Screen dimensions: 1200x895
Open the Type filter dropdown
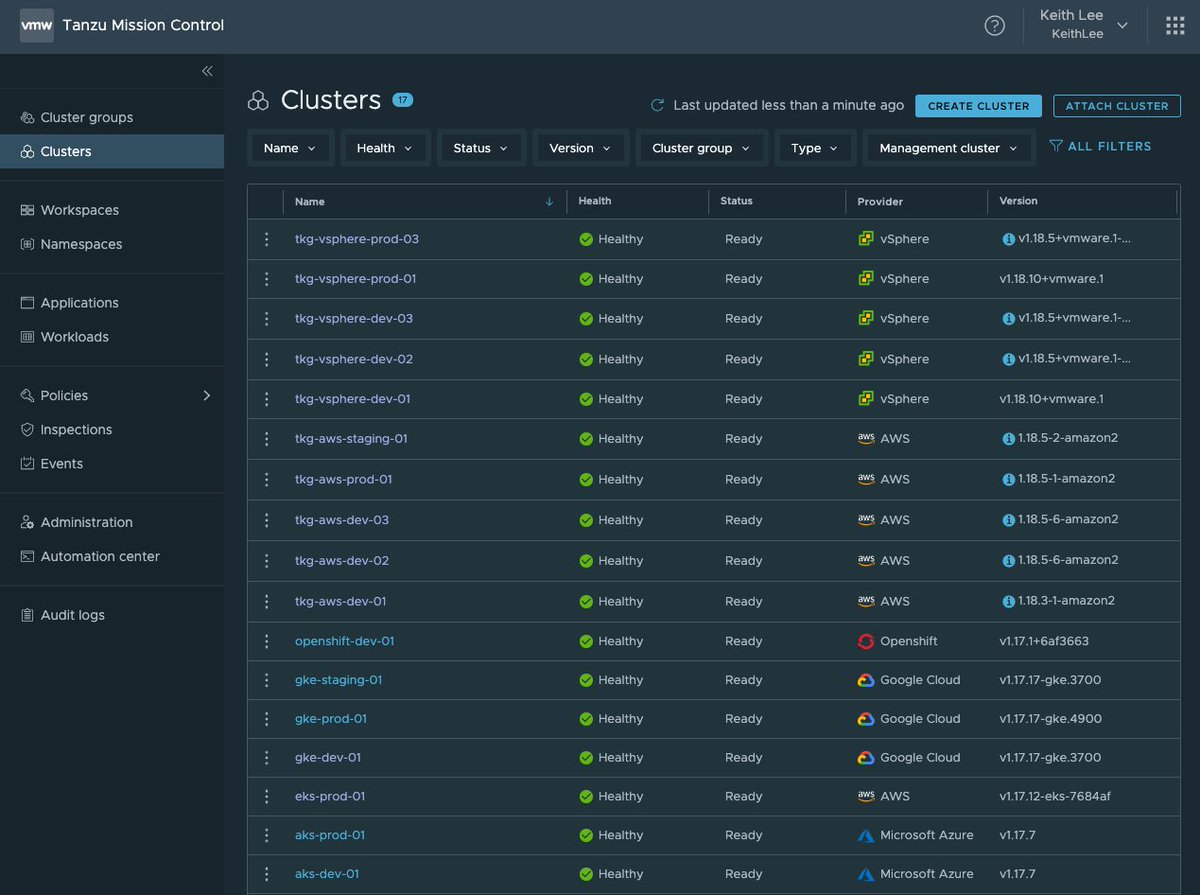click(815, 148)
